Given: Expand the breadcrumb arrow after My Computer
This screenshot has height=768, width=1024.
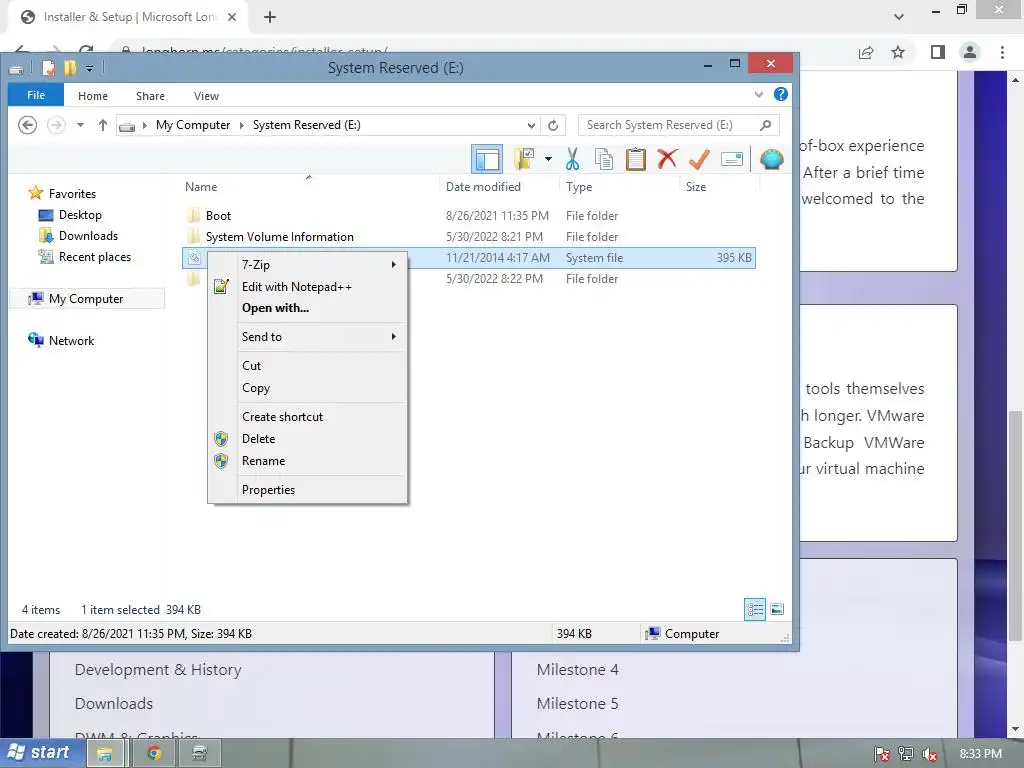Looking at the screenshot, I should tap(241, 125).
